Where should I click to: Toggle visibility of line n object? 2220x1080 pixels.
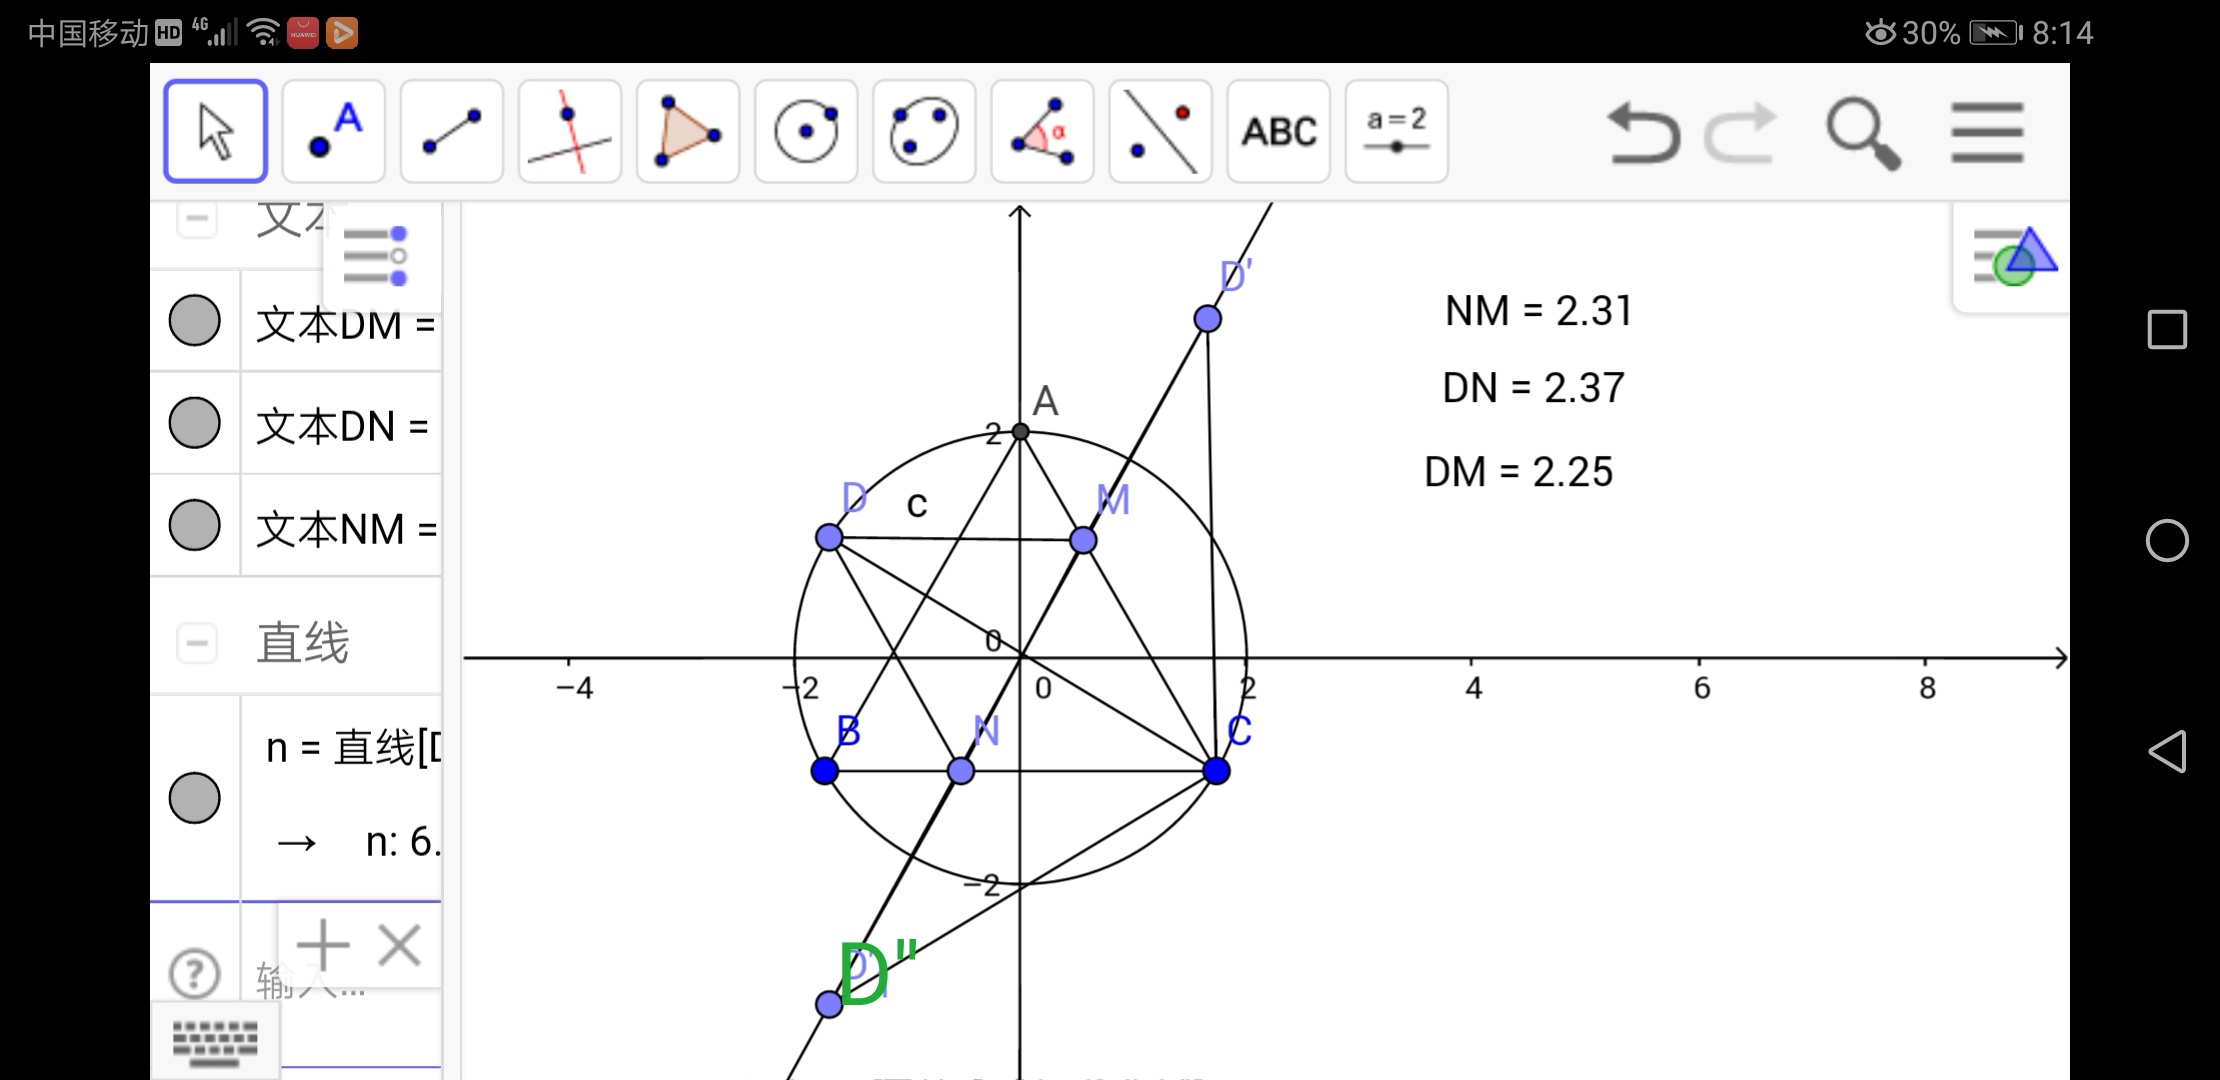tap(195, 797)
